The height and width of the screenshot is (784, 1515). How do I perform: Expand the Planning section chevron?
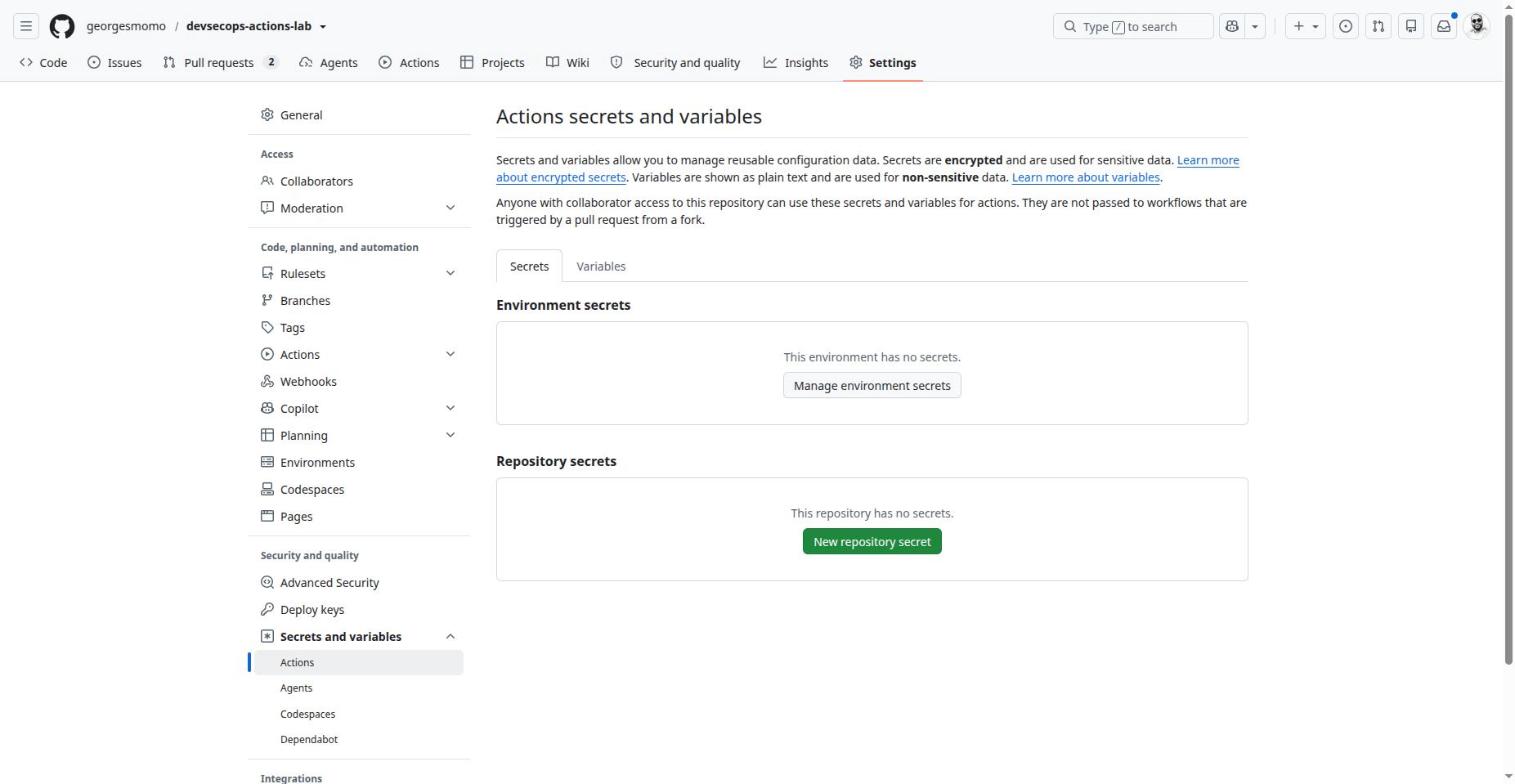450,435
